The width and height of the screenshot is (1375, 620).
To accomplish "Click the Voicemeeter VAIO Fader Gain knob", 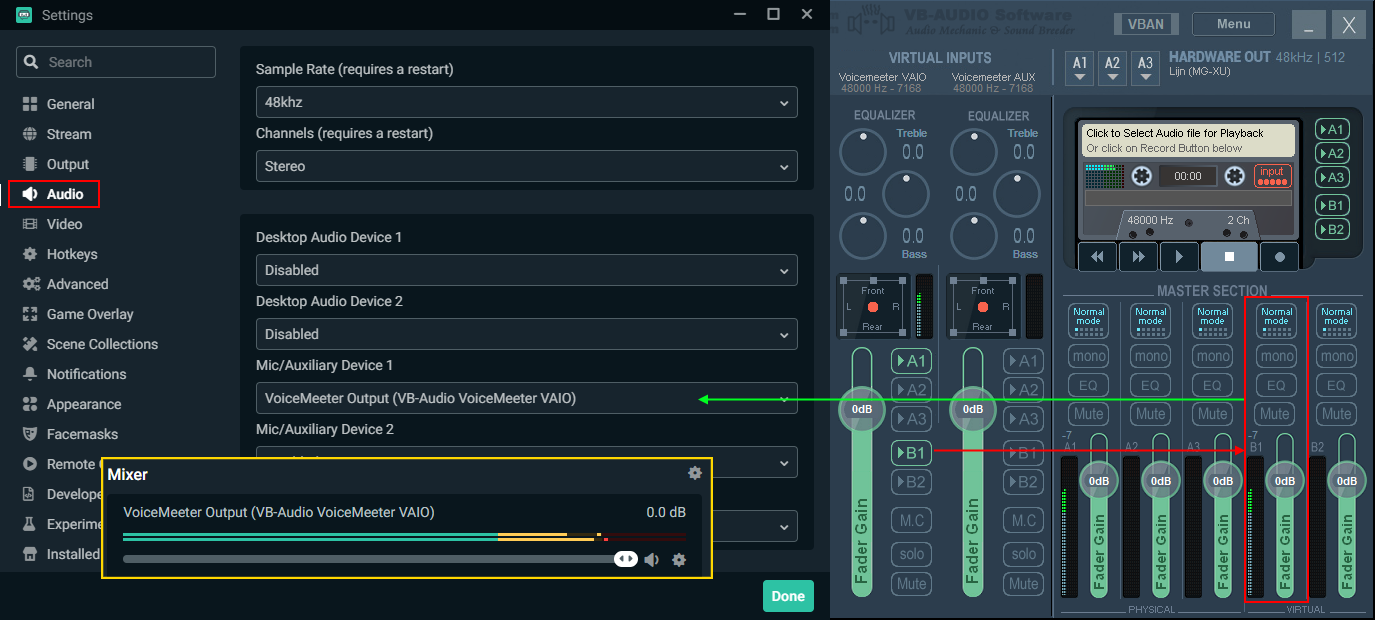I will point(861,410).
